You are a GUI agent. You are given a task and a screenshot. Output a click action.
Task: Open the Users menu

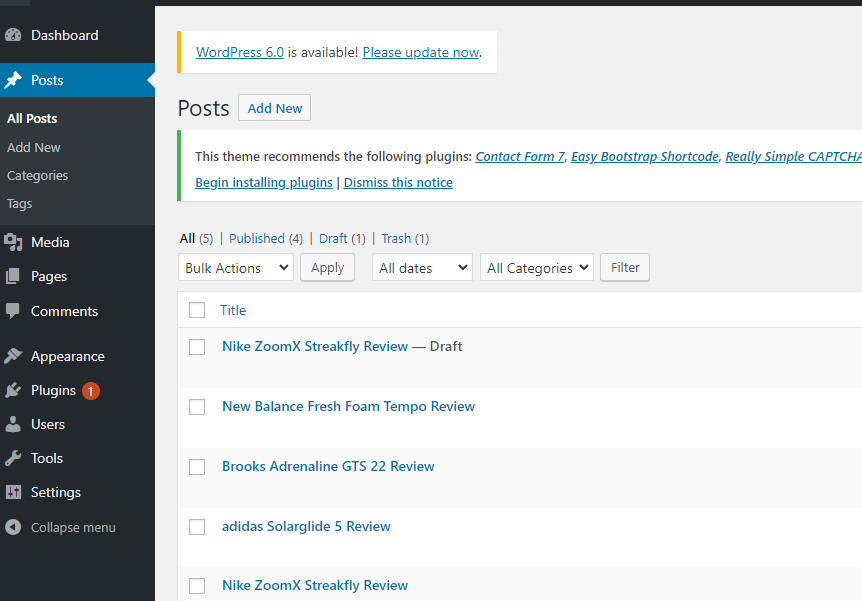click(x=48, y=424)
